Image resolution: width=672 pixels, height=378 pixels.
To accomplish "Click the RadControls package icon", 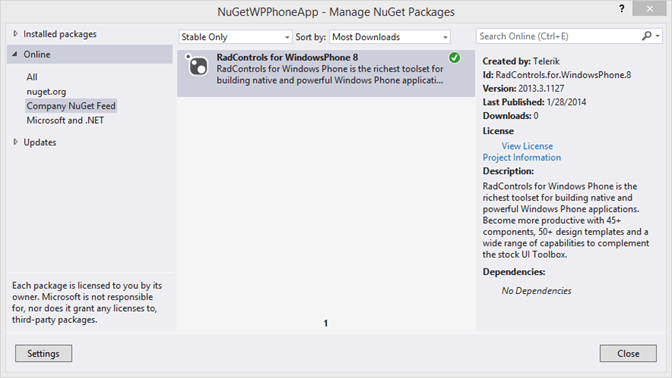I will pyautogui.click(x=197, y=65).
